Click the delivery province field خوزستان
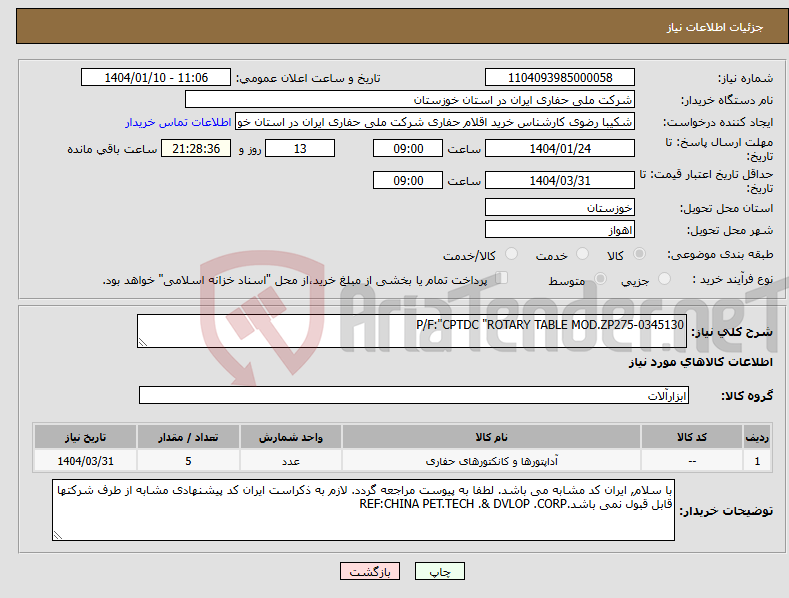The image size is (789, 598). (x=560, y=207)
